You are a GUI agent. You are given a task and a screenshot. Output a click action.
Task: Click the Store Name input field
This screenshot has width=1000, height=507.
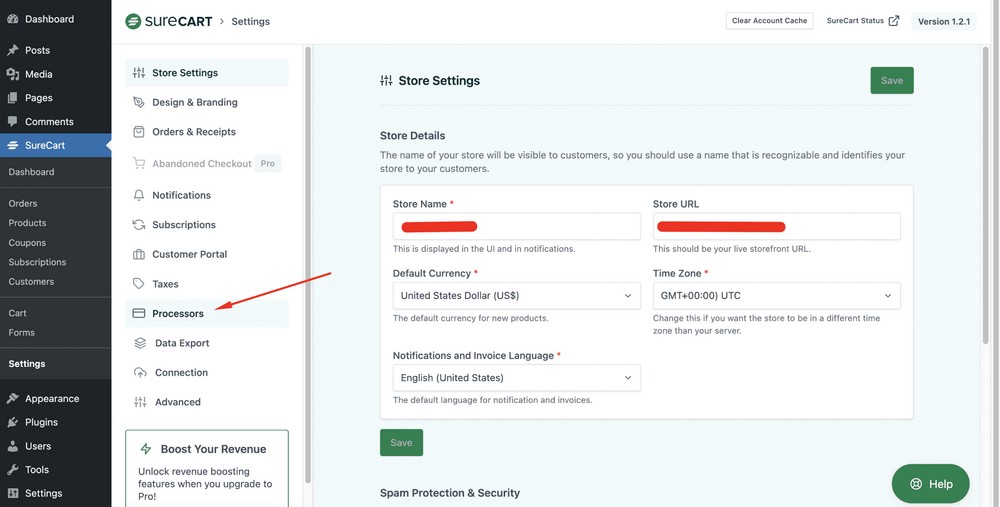(x=516, y=227)
